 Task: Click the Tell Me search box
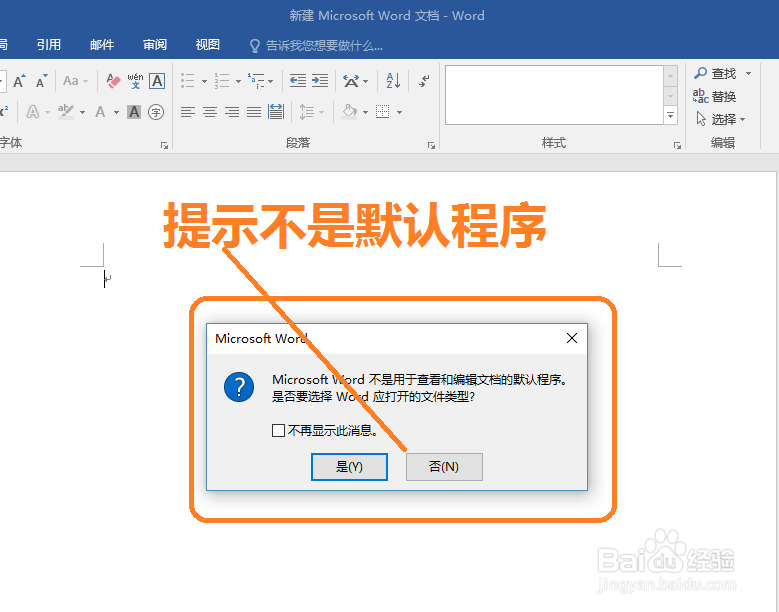(x=316, y=46)
